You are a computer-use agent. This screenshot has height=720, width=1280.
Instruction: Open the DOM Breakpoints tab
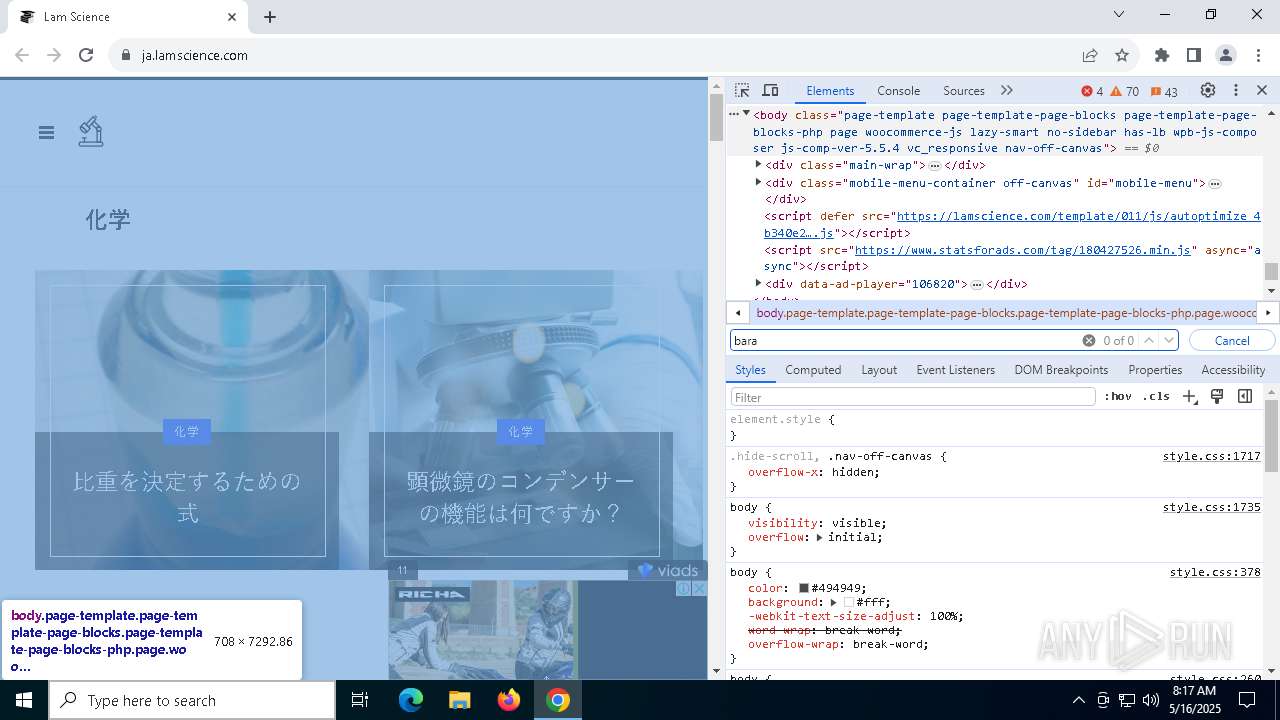(1061, 370)
